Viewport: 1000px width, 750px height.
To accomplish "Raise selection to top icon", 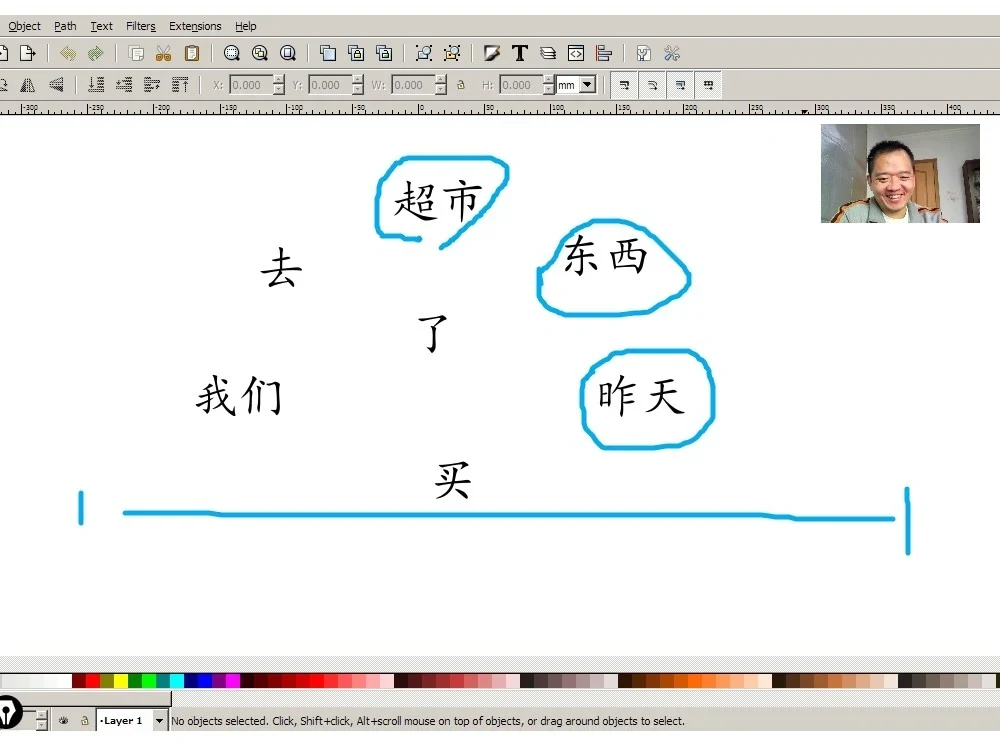I will click(x=180, y=85).
